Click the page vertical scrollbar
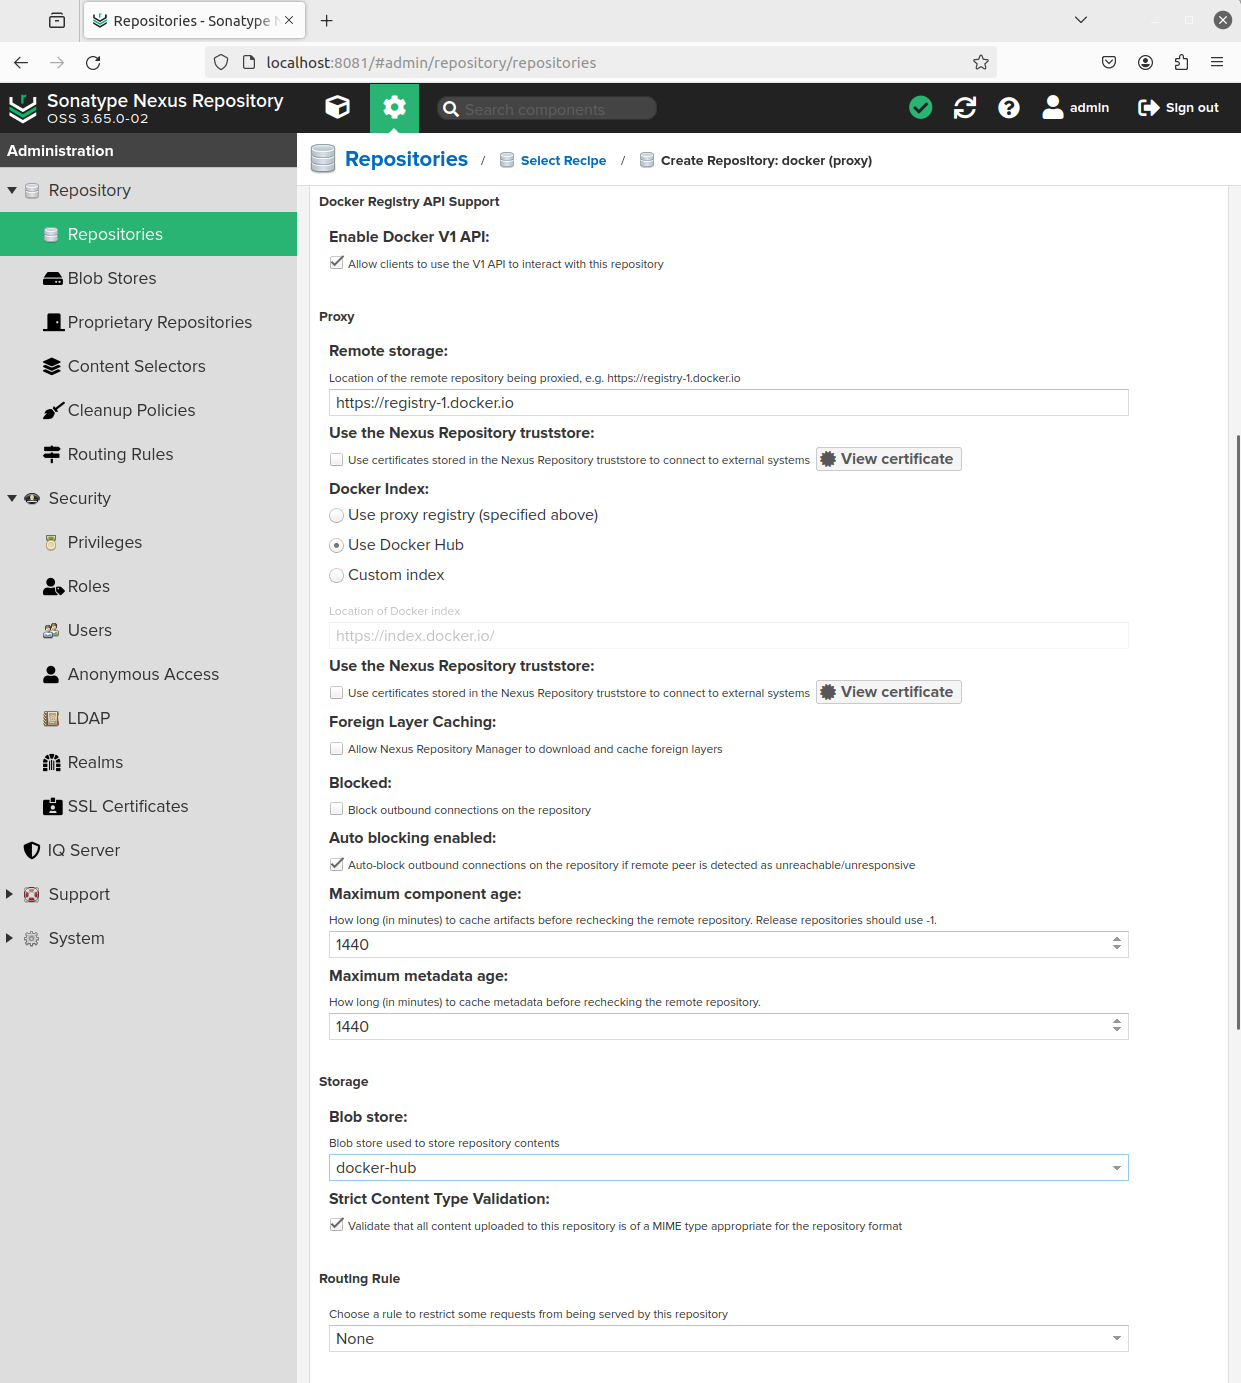This screenshot has width=1241, height=1383. pos(1238,732)
